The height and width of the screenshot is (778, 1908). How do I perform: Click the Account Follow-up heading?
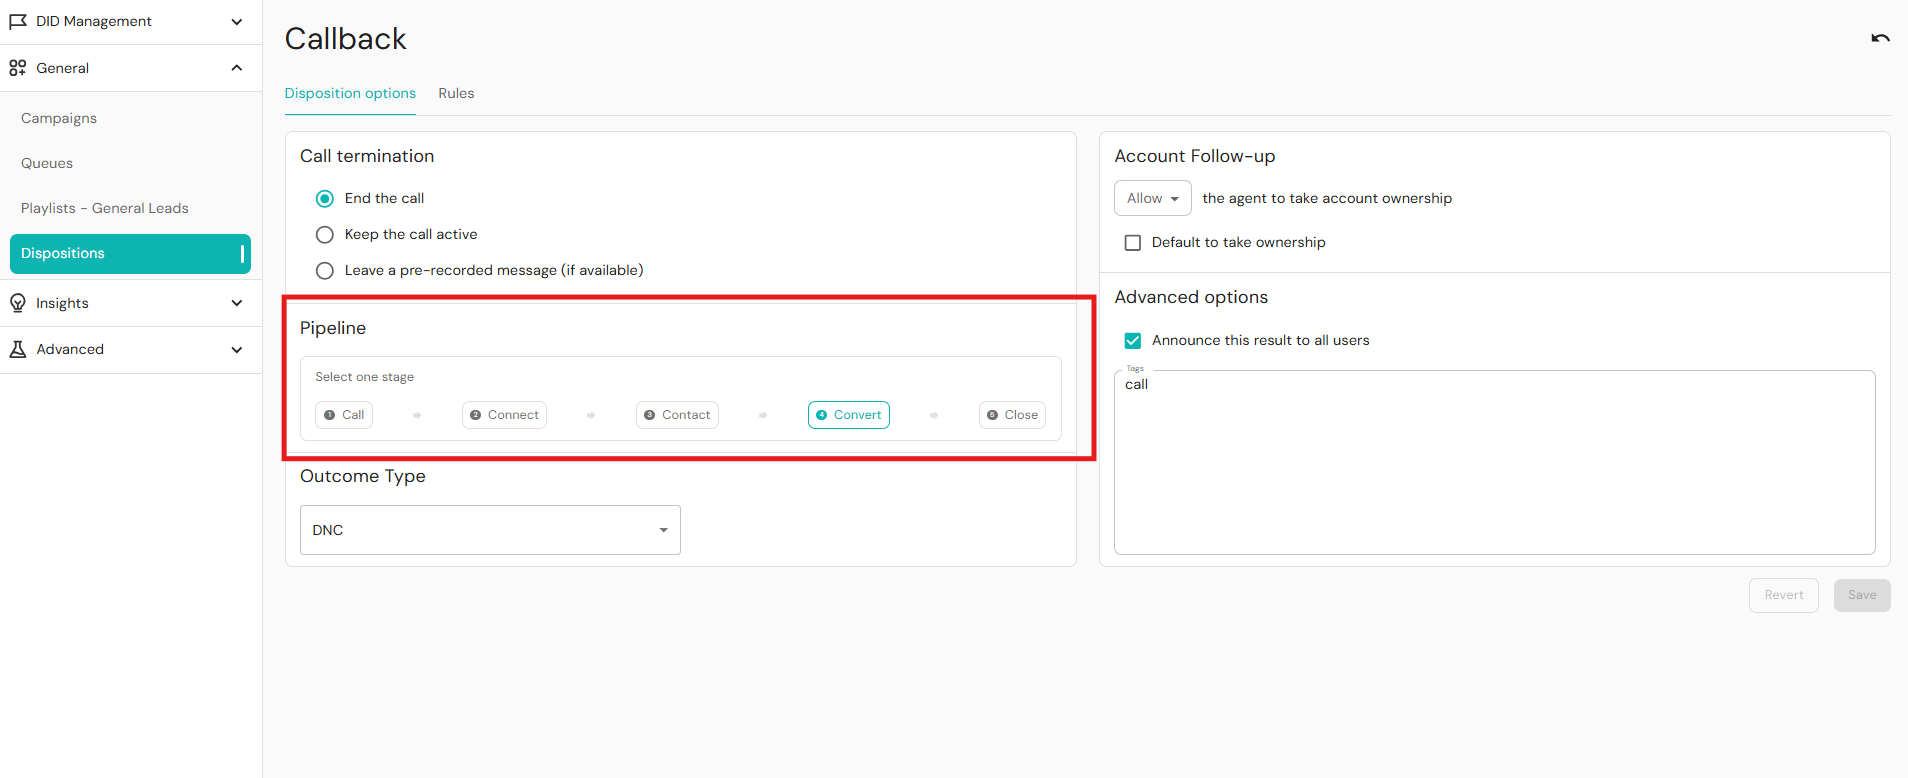[x=1195, y=156]
